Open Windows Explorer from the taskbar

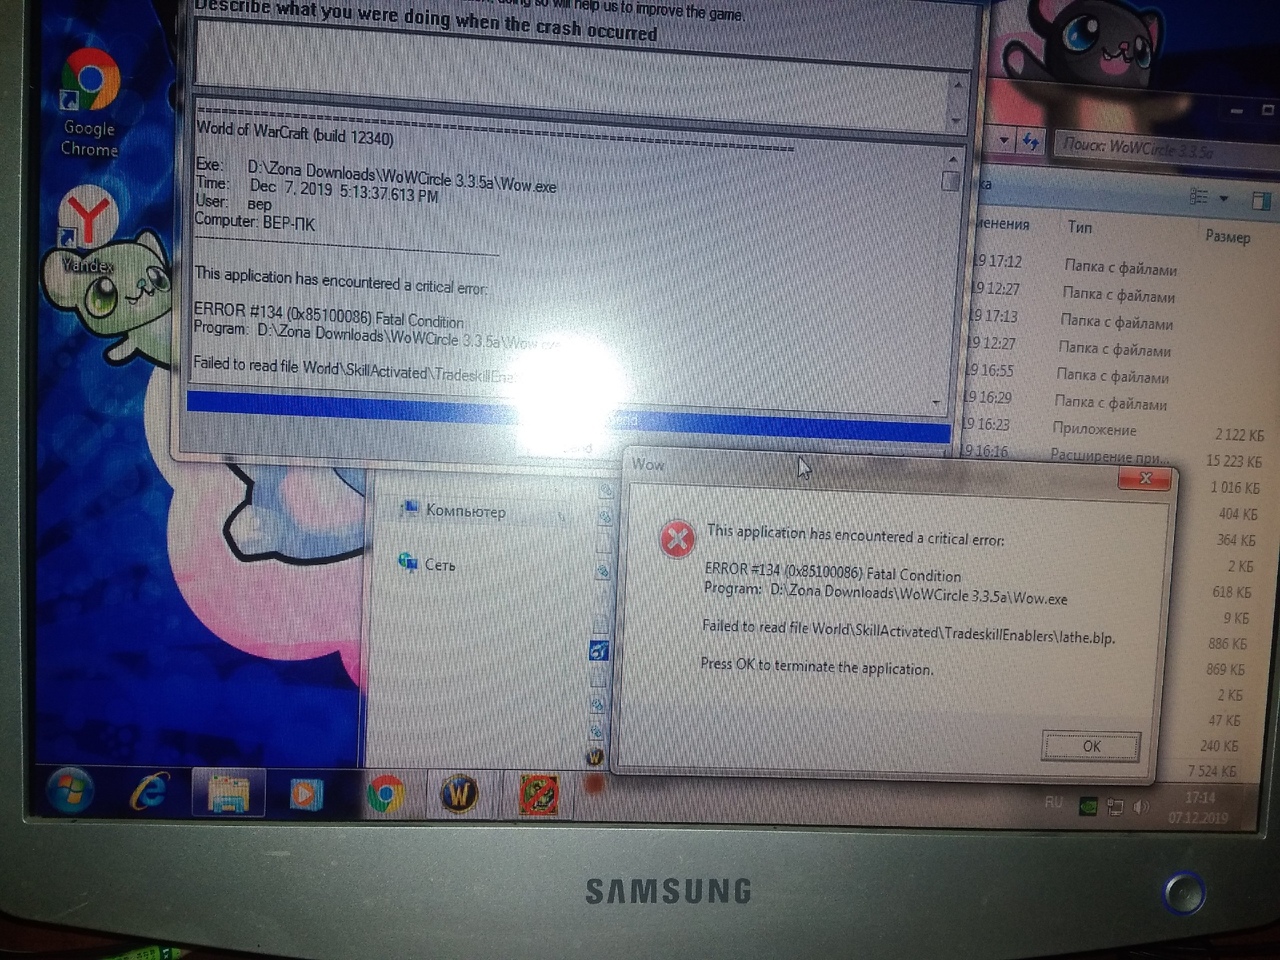click(228, 795)
